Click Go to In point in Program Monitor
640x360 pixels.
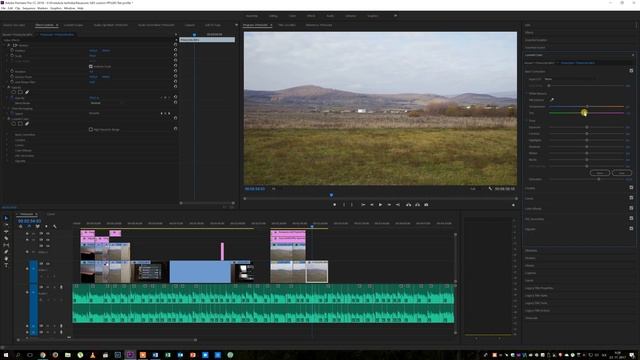(x=363, y=204)
